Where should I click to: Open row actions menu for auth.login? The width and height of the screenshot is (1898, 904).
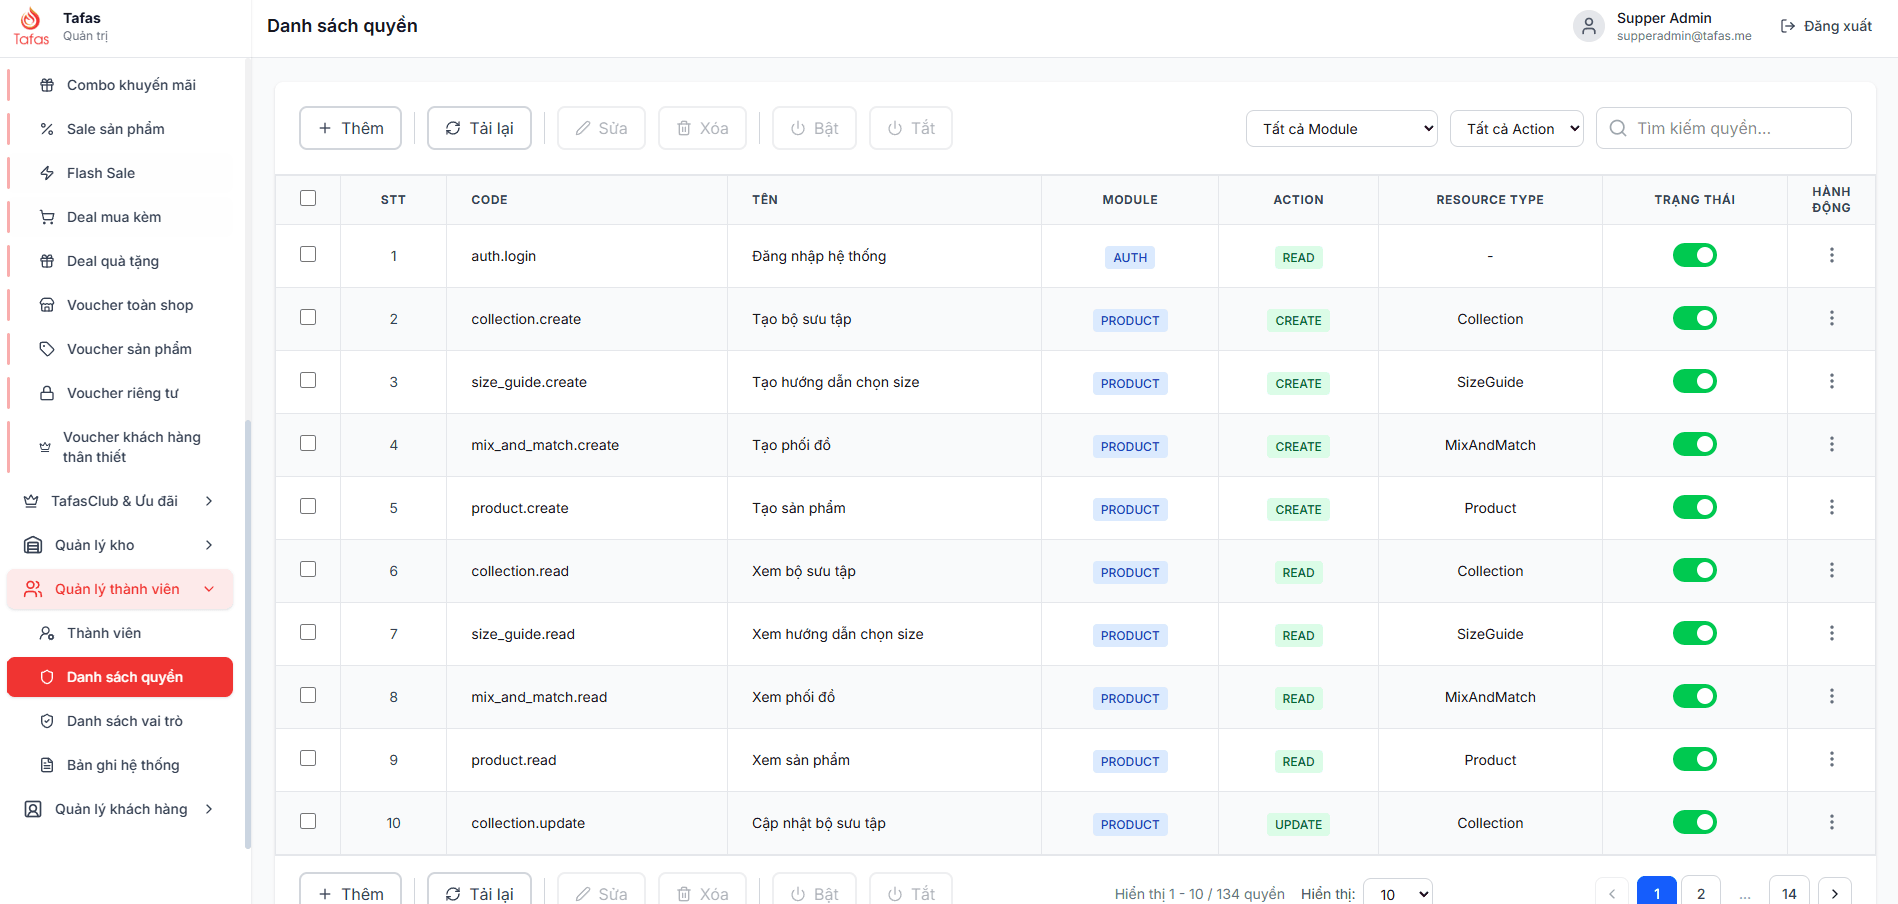(x=1832, y=255)
